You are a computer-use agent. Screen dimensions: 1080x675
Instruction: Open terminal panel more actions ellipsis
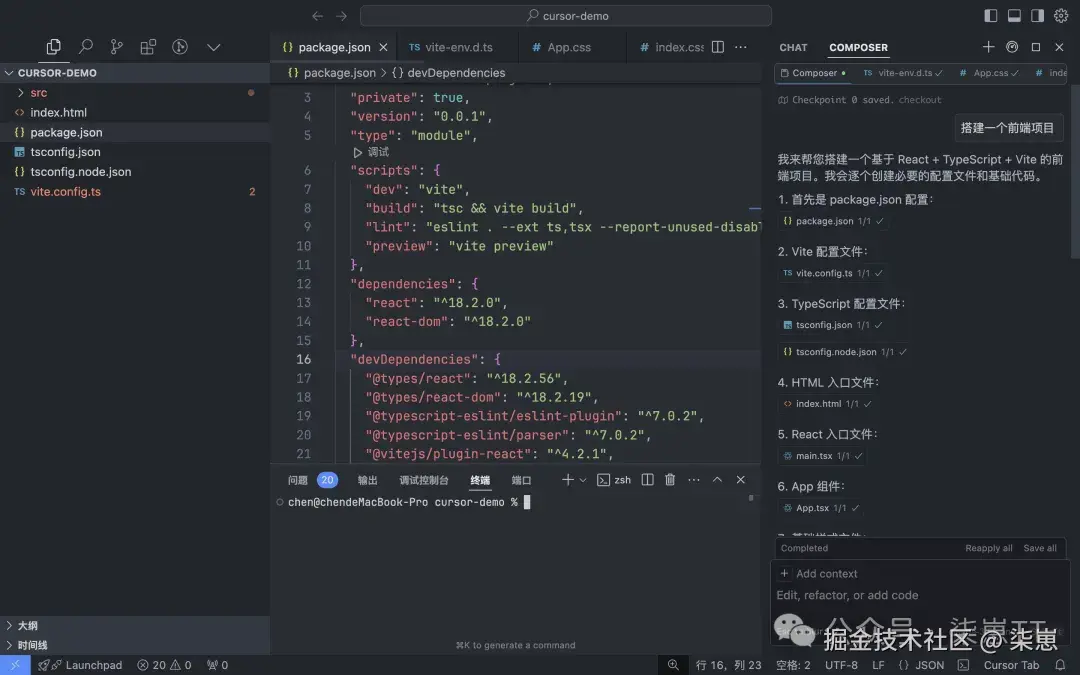click(694, 479)
